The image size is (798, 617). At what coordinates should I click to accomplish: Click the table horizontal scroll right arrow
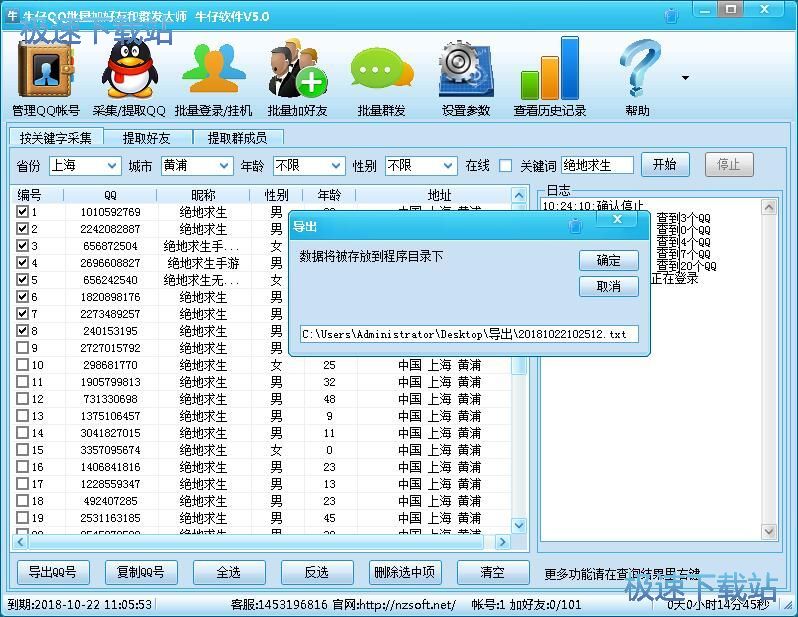(x=502, y=542)
